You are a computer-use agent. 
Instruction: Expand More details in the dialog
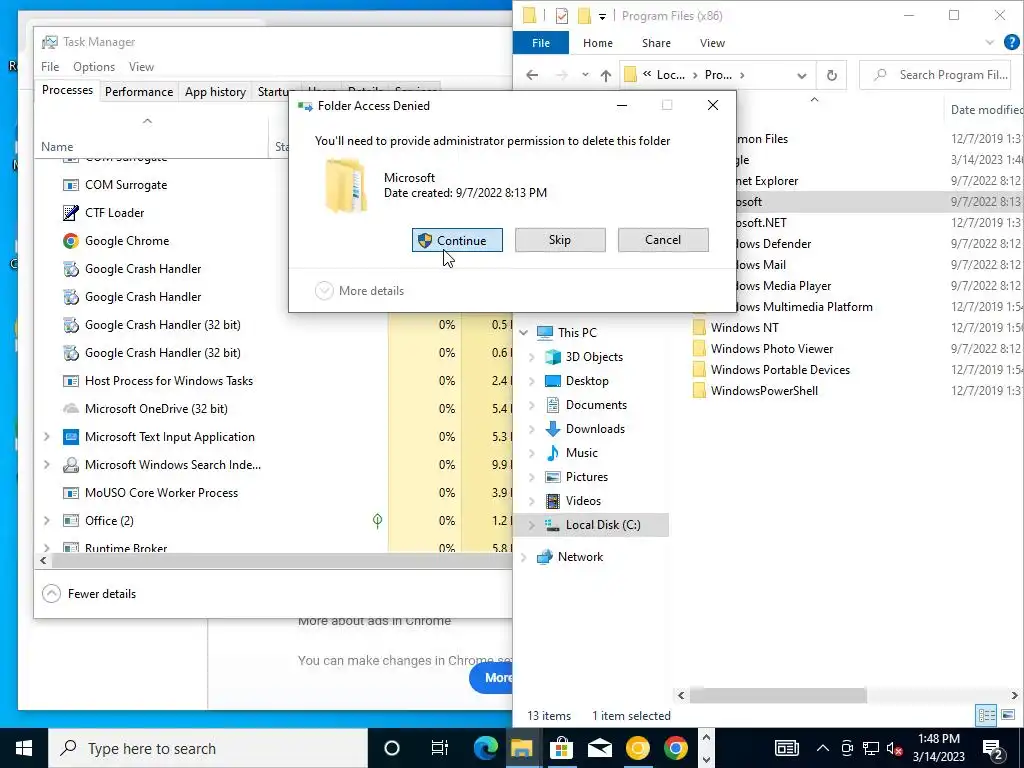pos(359,291)
